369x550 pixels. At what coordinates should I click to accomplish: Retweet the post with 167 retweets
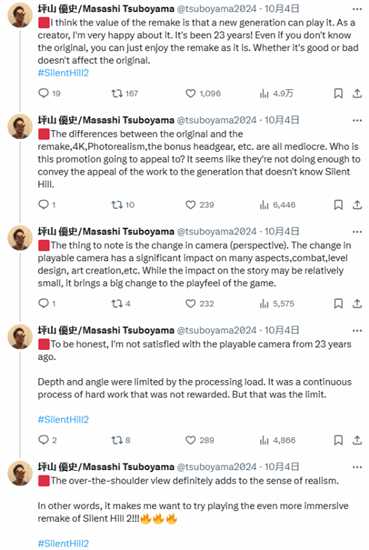pyautogui.click(x=125, y=93)
